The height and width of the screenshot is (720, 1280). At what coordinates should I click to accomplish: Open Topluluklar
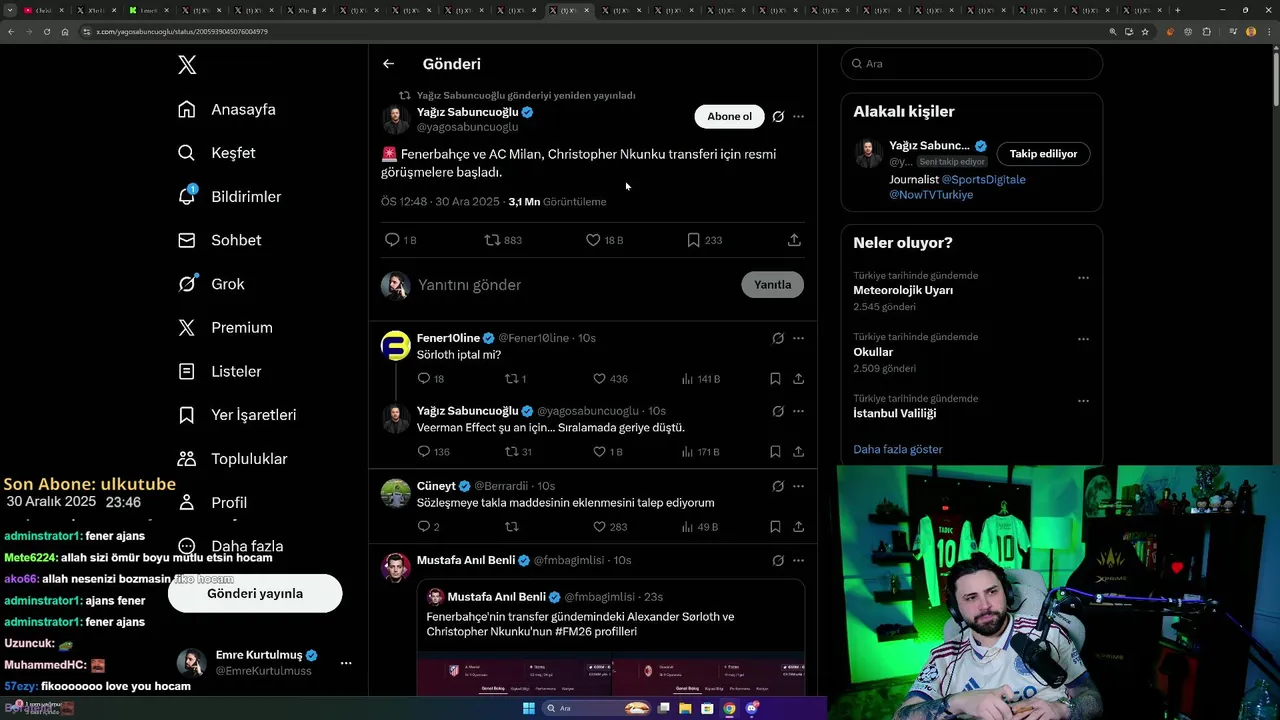[233, 459]
